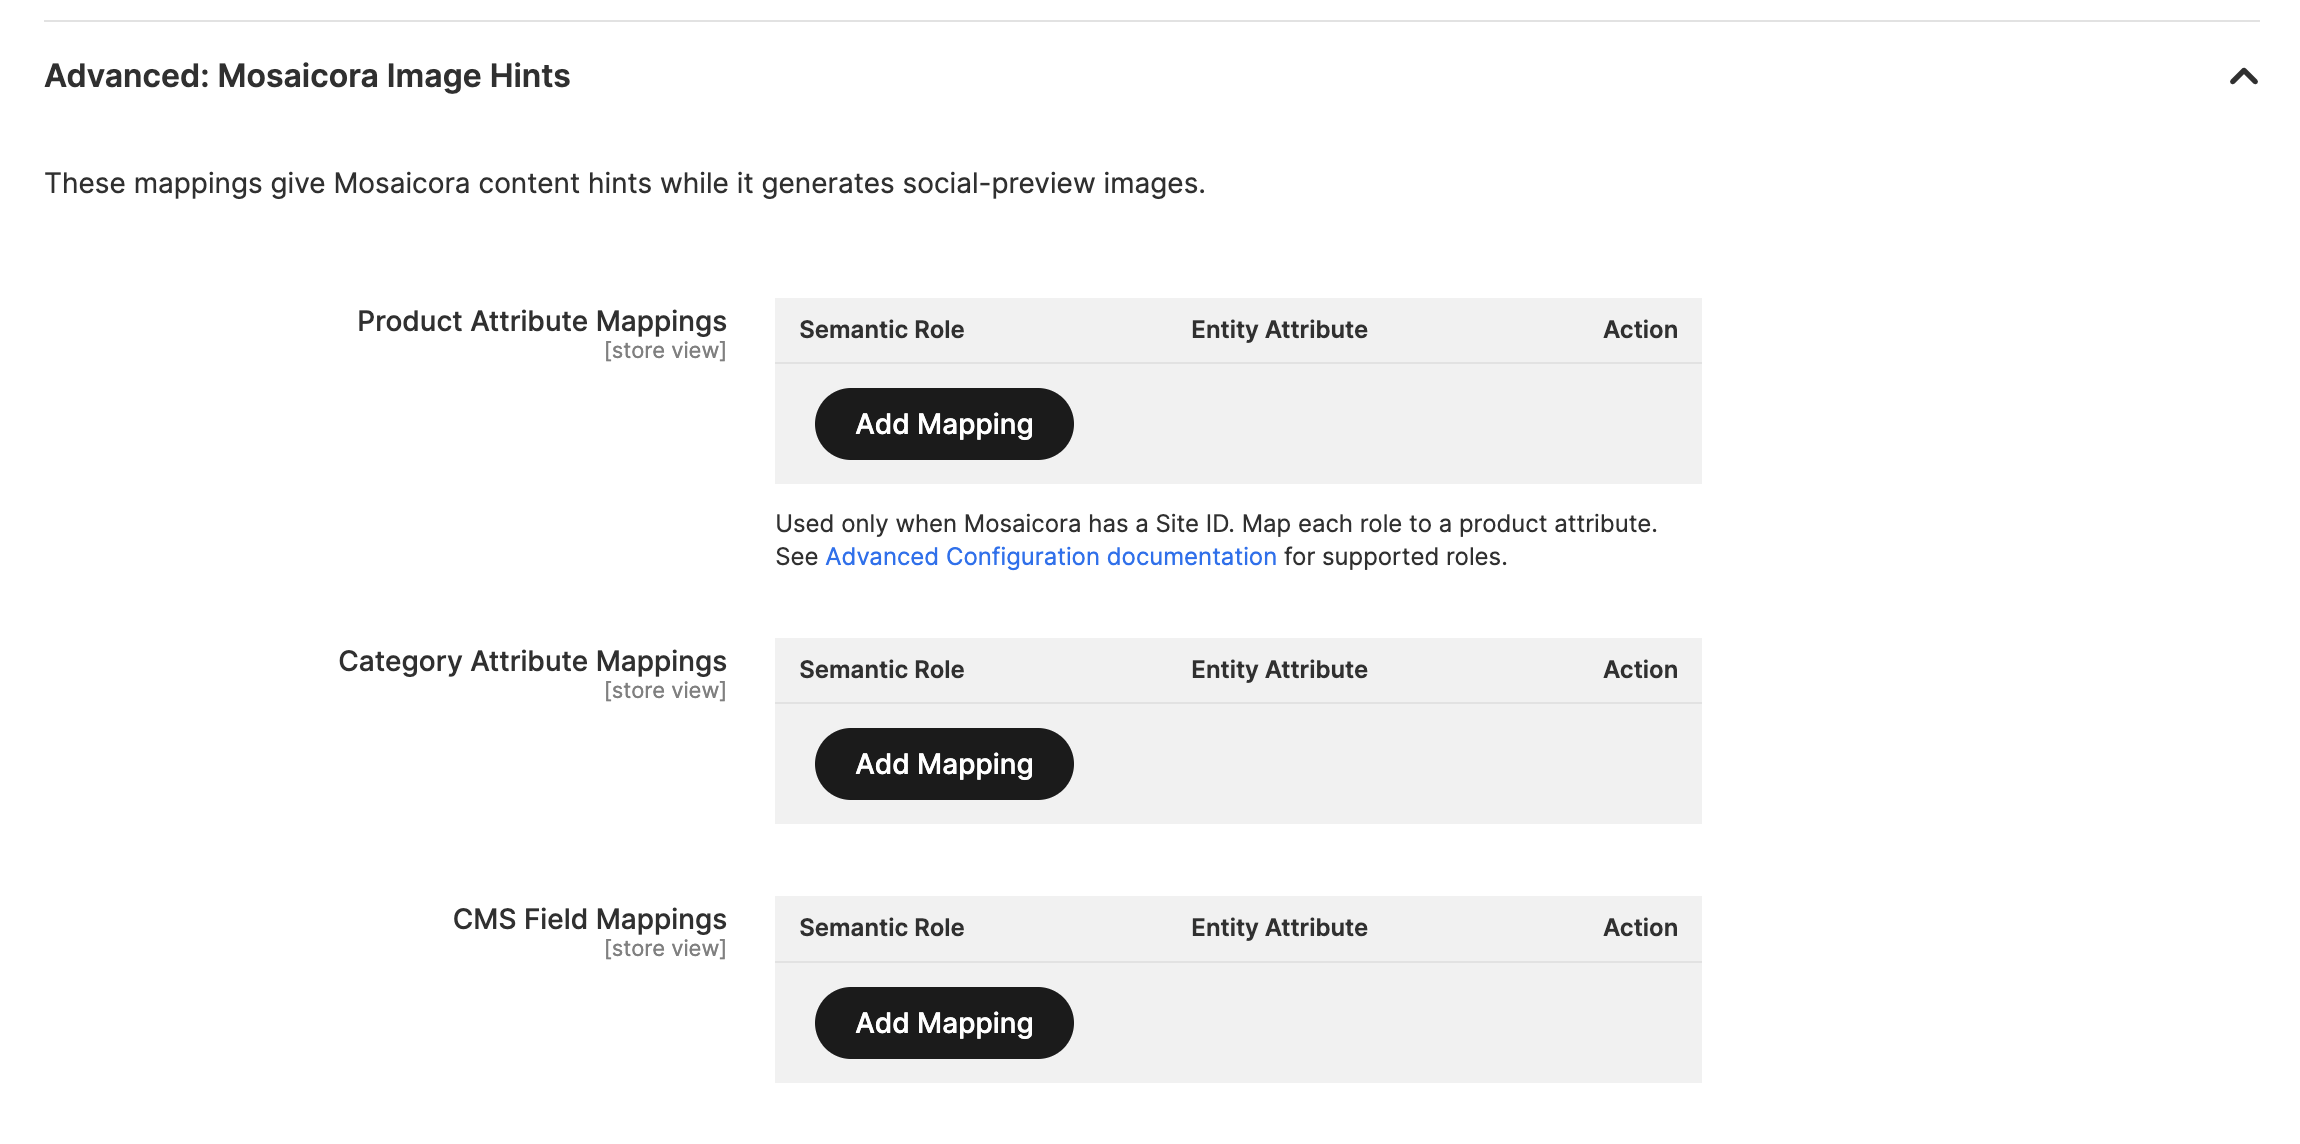The height and width of the screenshot is (1144, 2300).
Task: Click Entity Attribute header in CMS mappings table
Action: point(1279,928)
